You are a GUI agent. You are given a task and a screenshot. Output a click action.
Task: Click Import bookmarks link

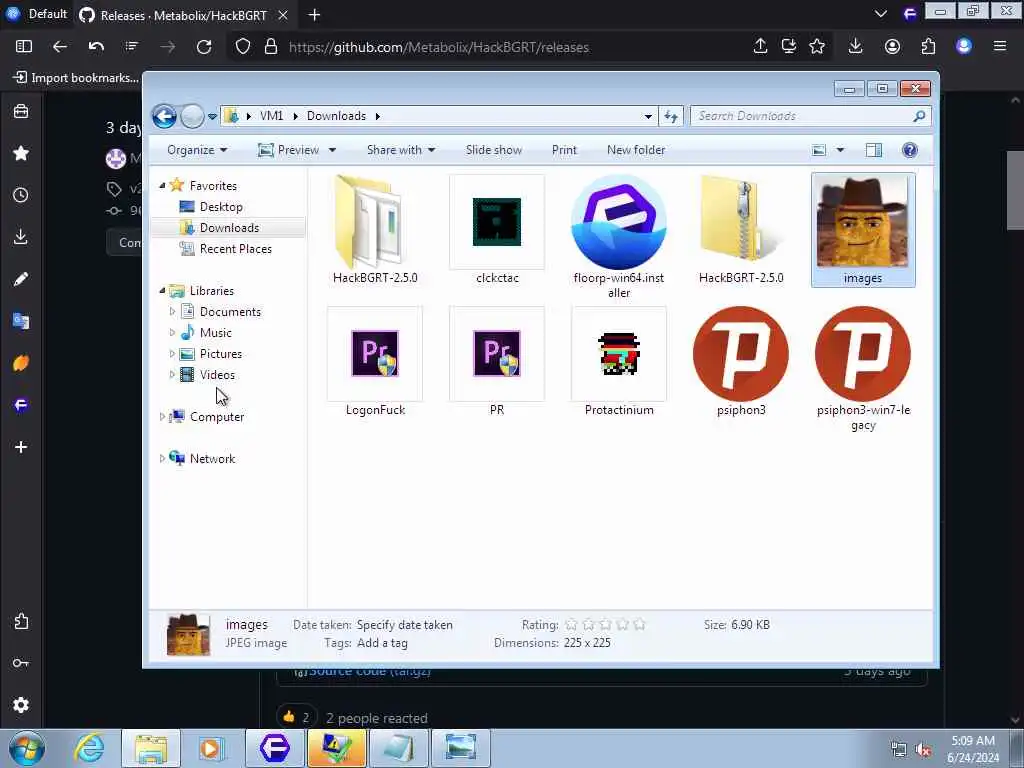click(76, 78)
